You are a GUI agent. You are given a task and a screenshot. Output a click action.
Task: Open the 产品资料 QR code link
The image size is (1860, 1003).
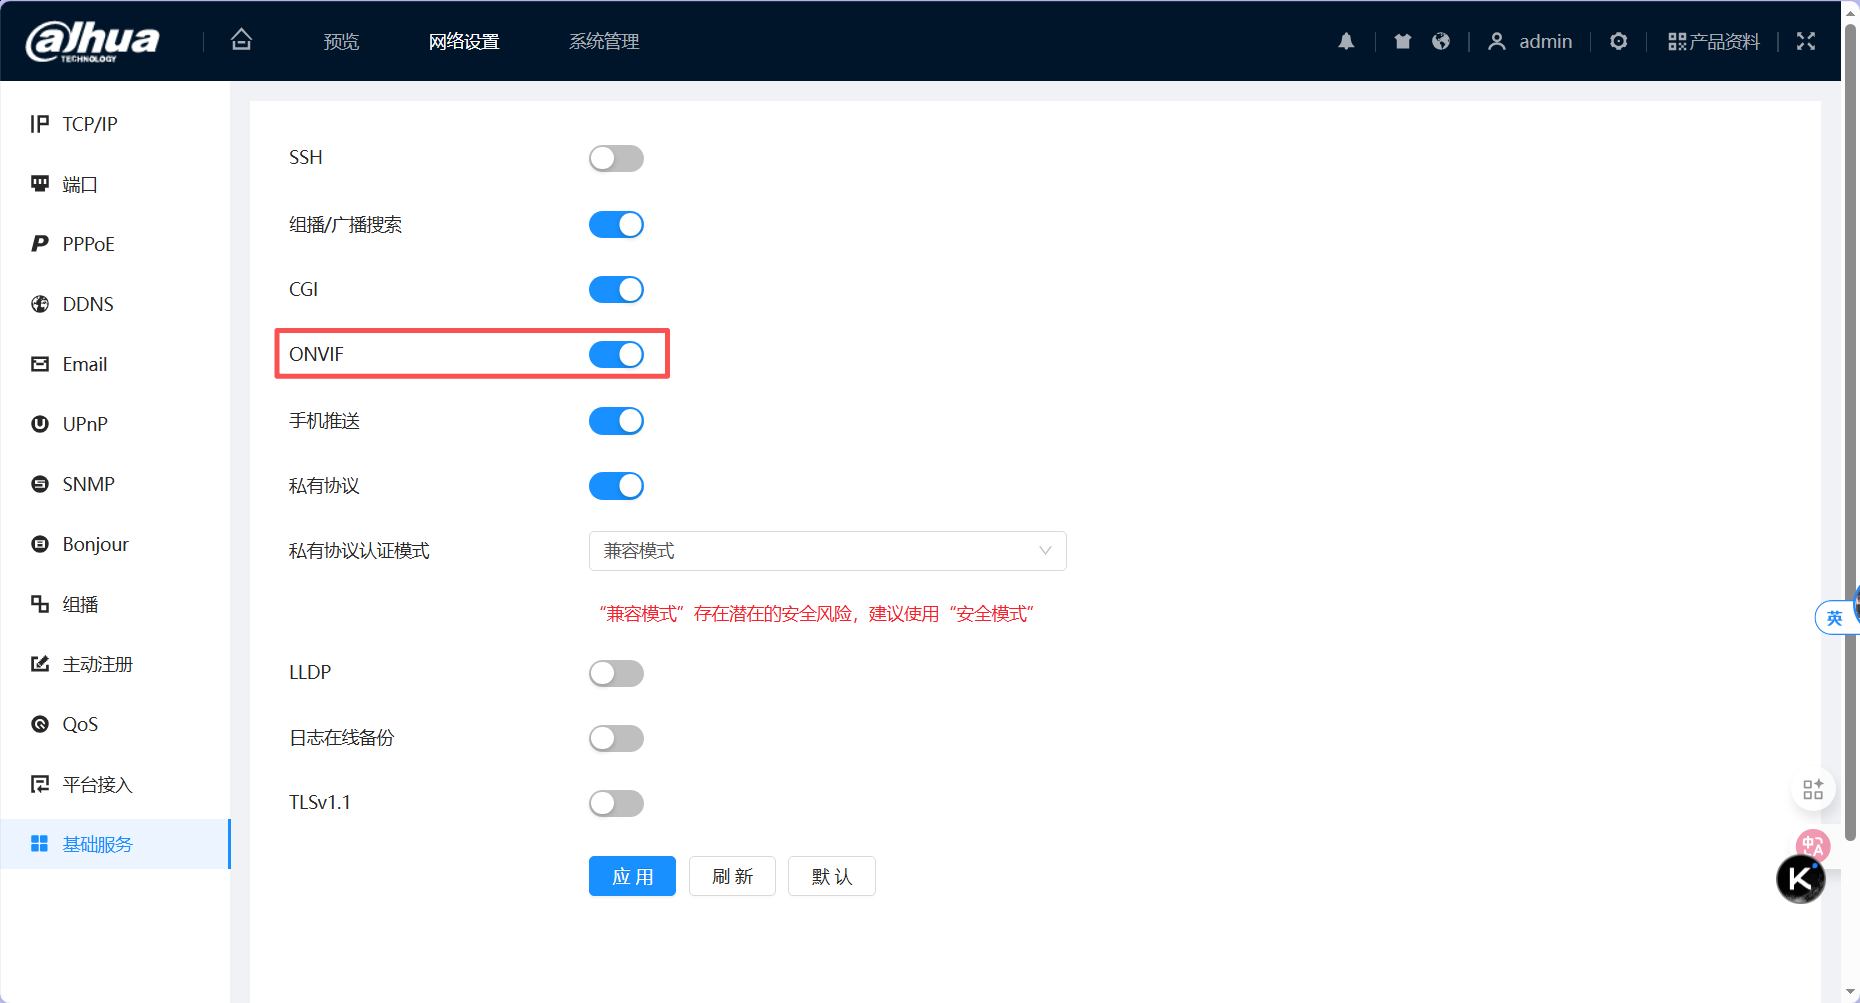pos(1713,41)
